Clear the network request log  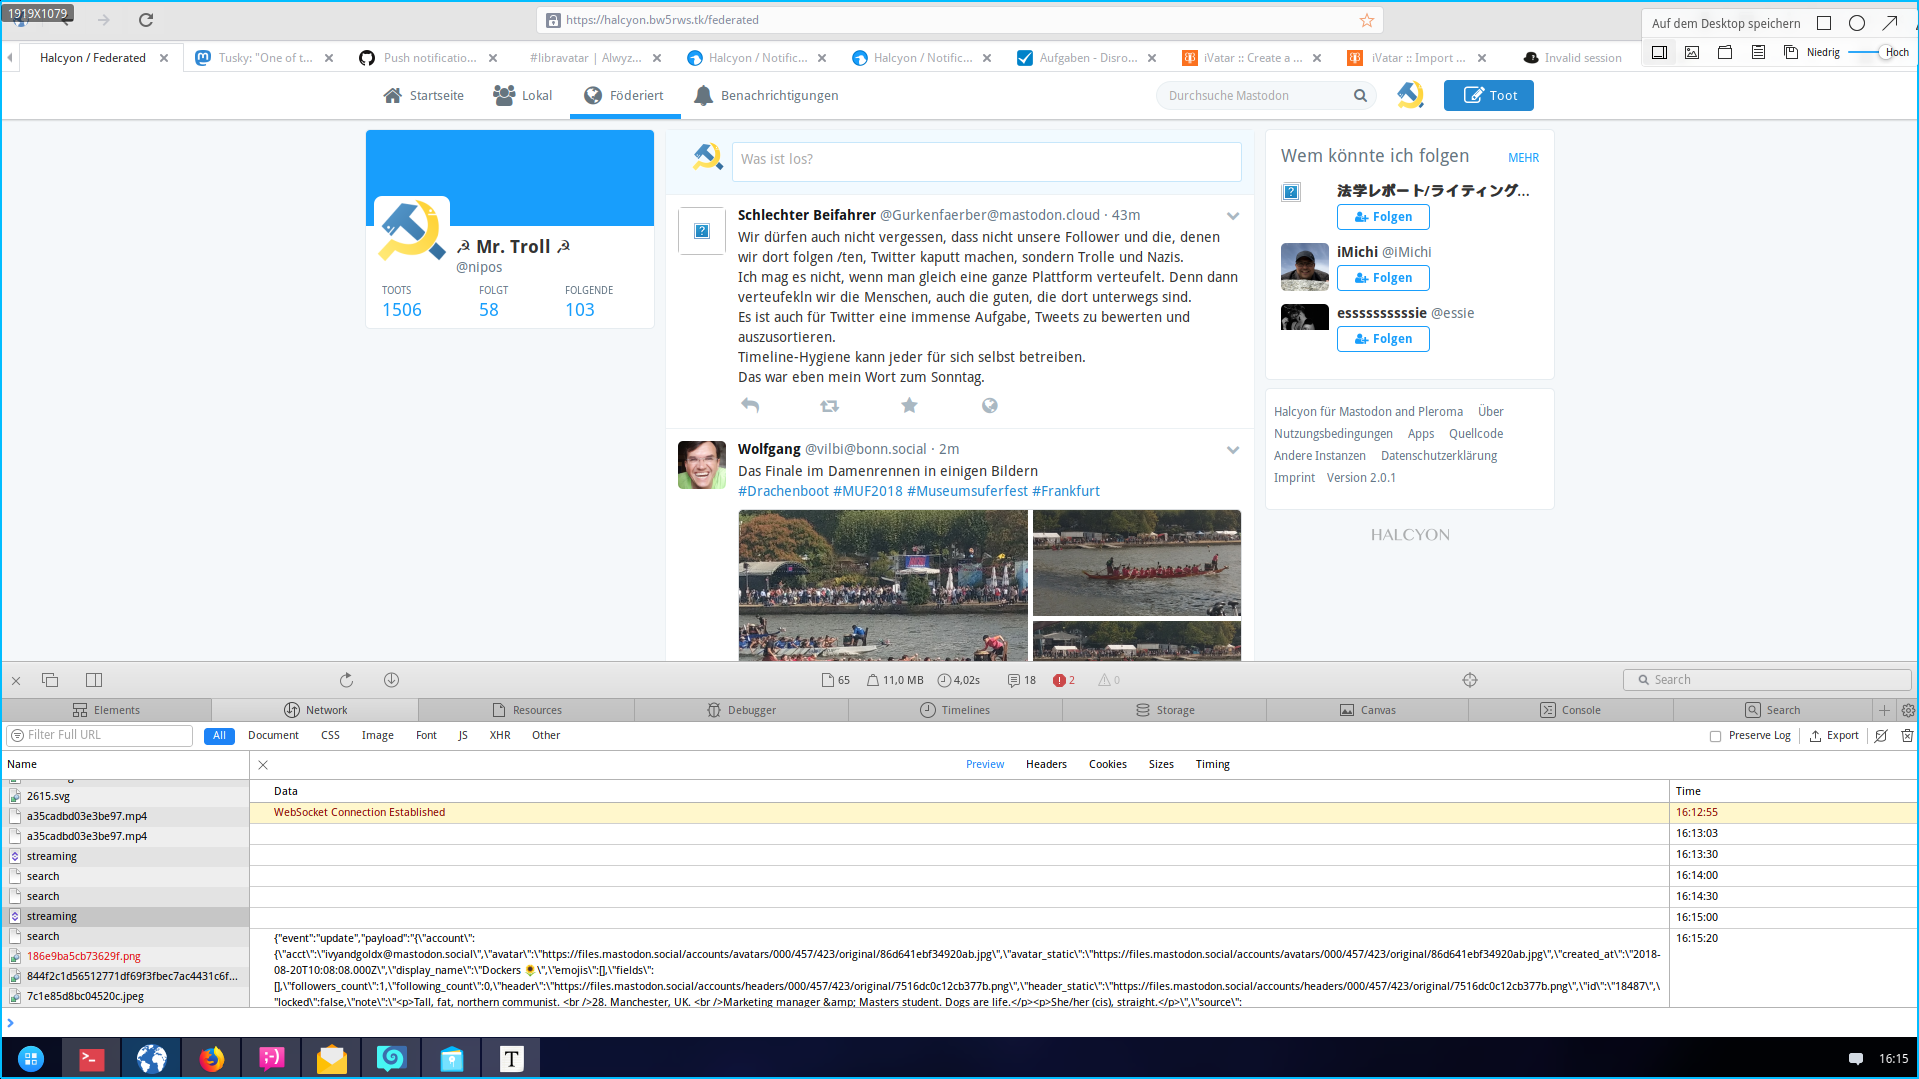(x=1908, y=735)
